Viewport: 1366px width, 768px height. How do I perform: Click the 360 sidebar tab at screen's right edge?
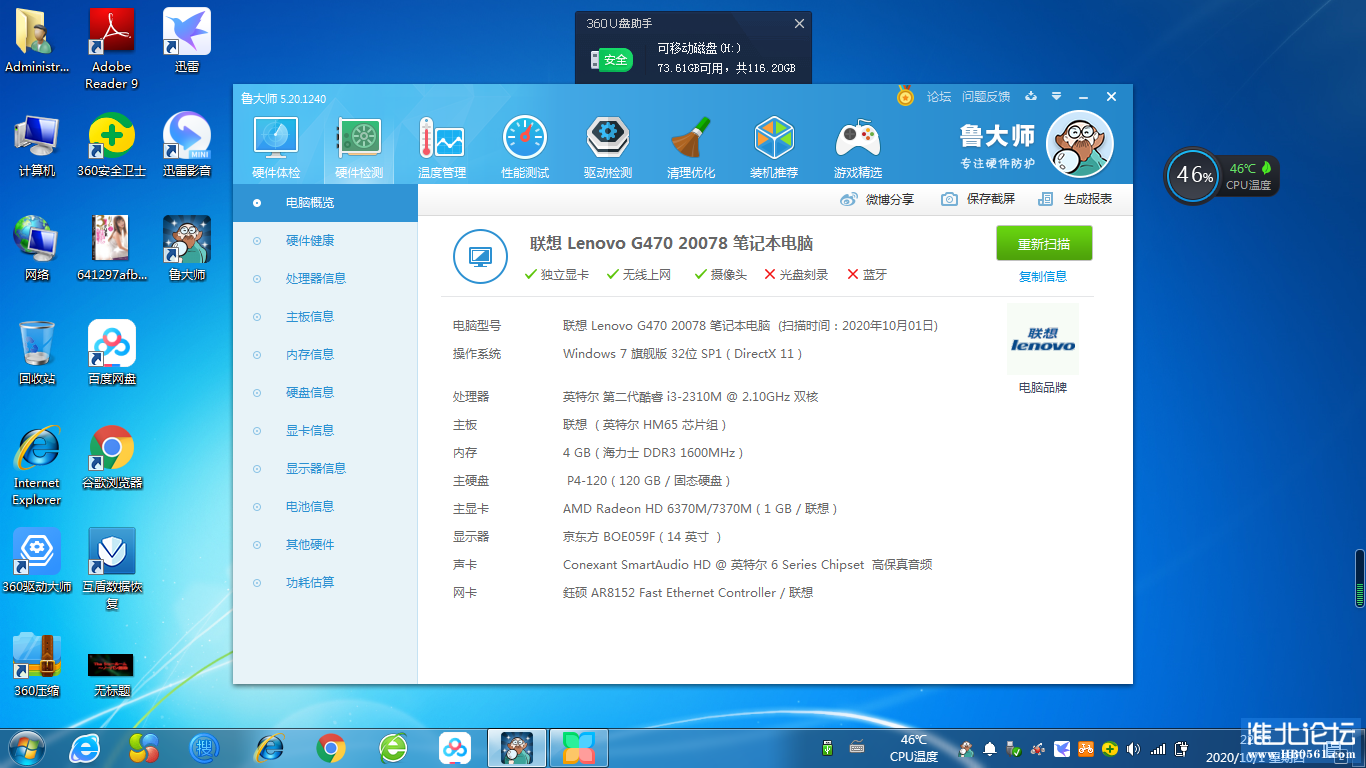[x=1359, y=579]
